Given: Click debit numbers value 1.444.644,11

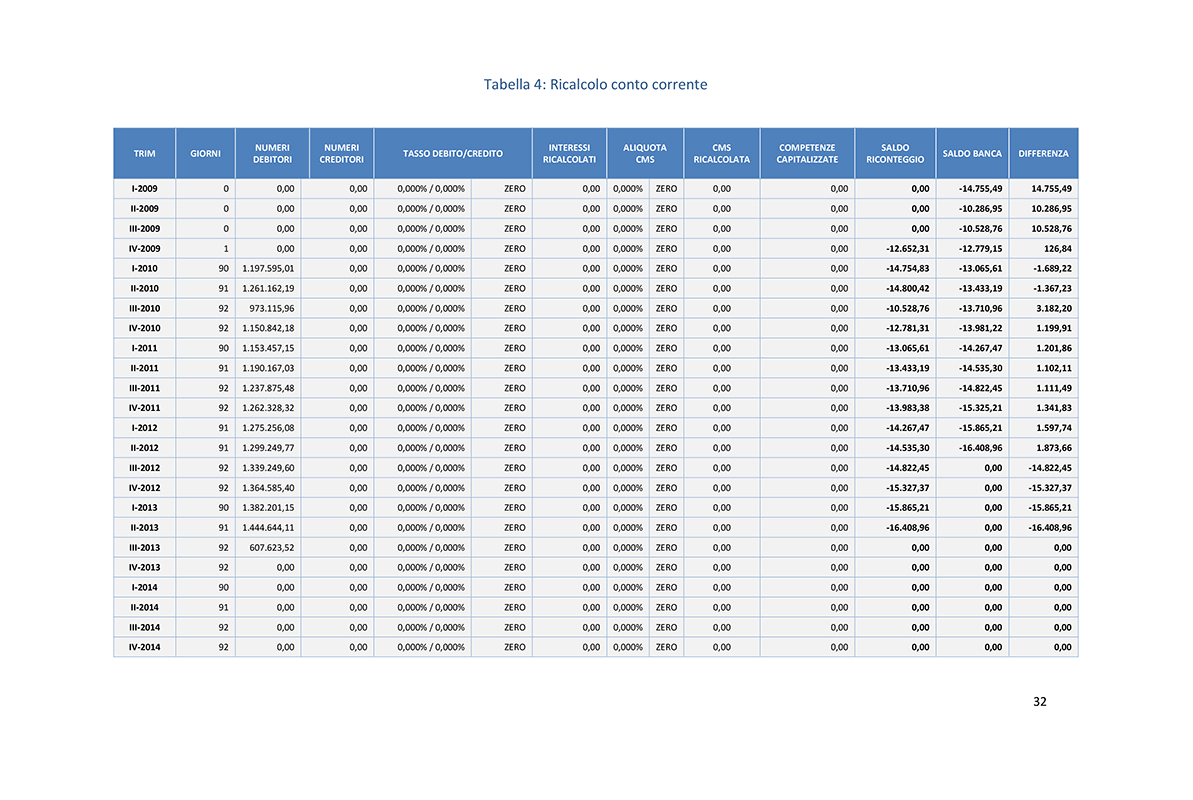Looking at the screenshot, I should coord(269,527).
